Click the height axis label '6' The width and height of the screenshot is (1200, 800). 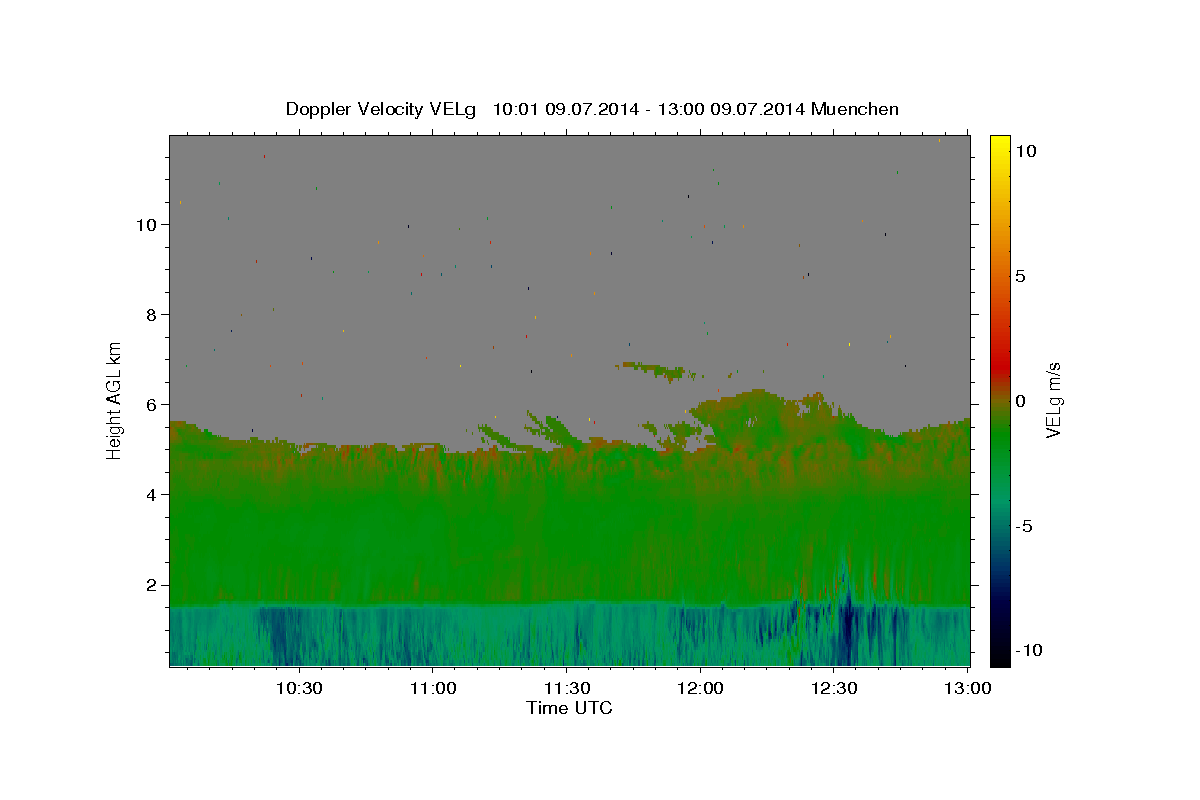pyautogui.click(x=151, y=405)
